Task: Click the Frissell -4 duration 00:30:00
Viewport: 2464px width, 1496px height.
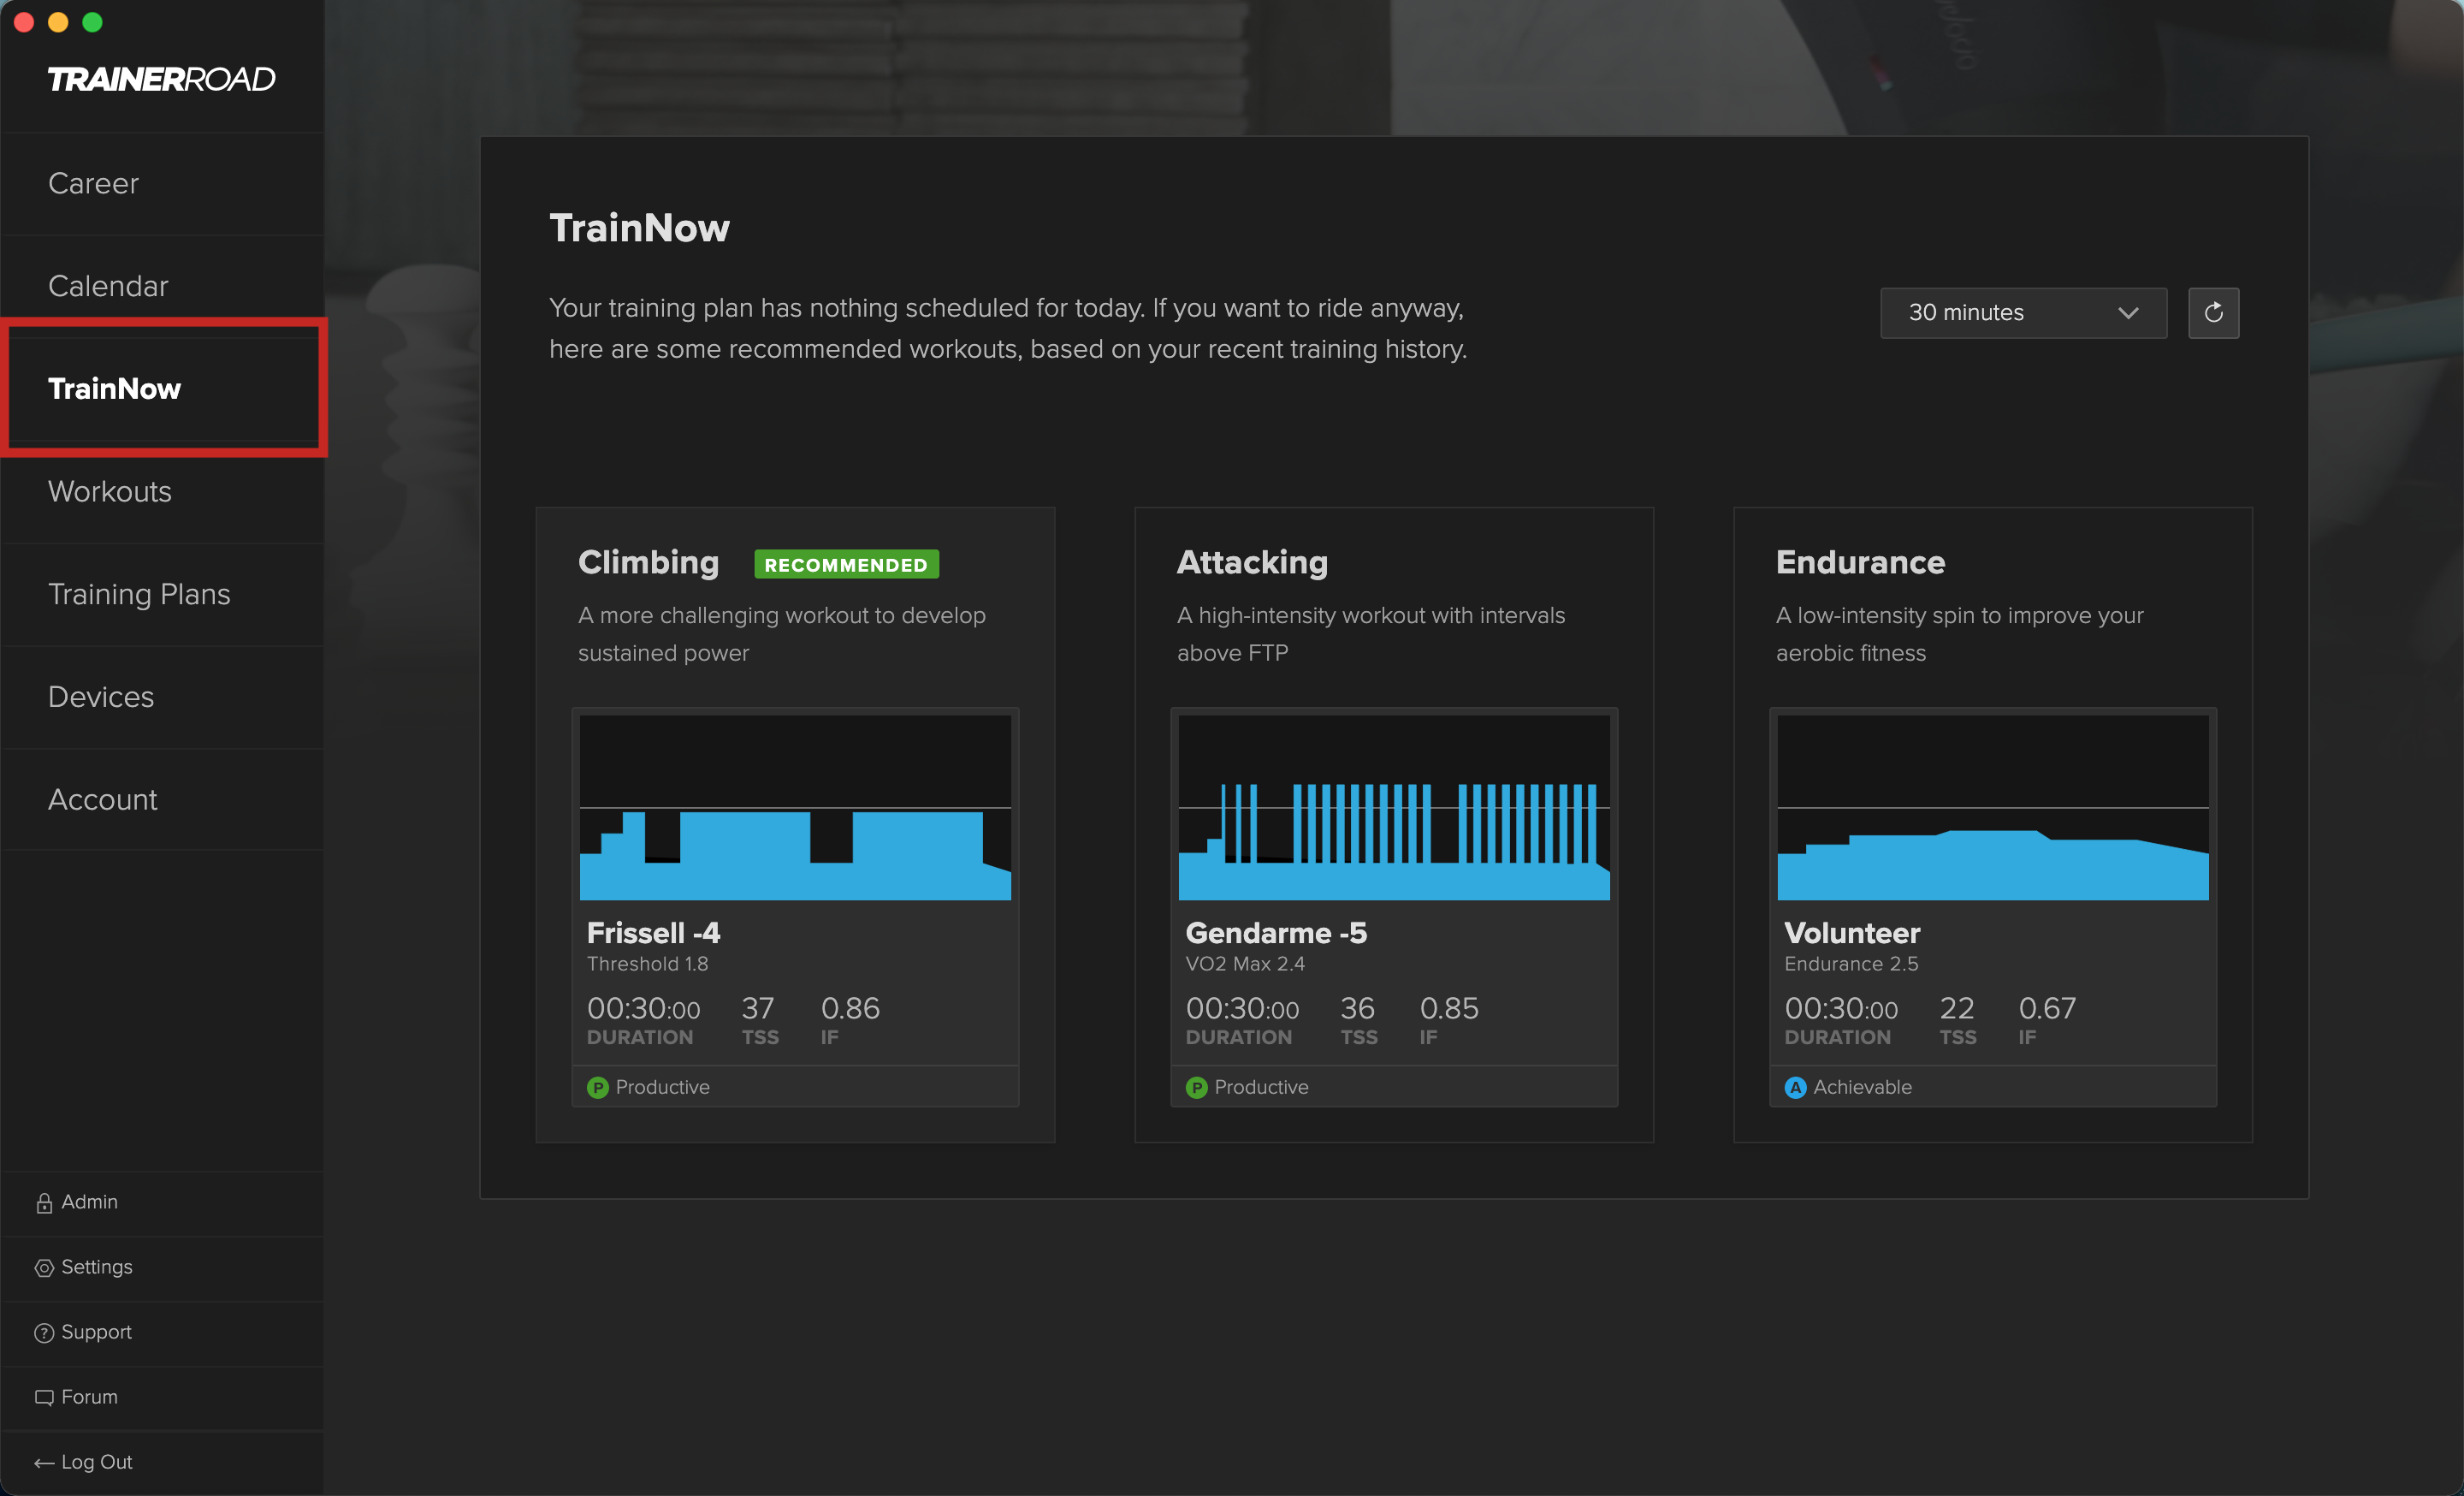Action: (643, 1008)
